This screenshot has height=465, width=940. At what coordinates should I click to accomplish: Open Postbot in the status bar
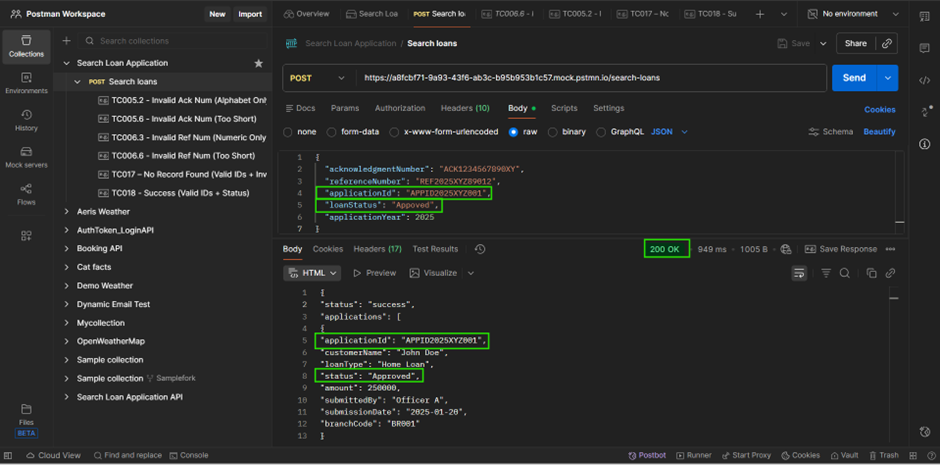647,455
